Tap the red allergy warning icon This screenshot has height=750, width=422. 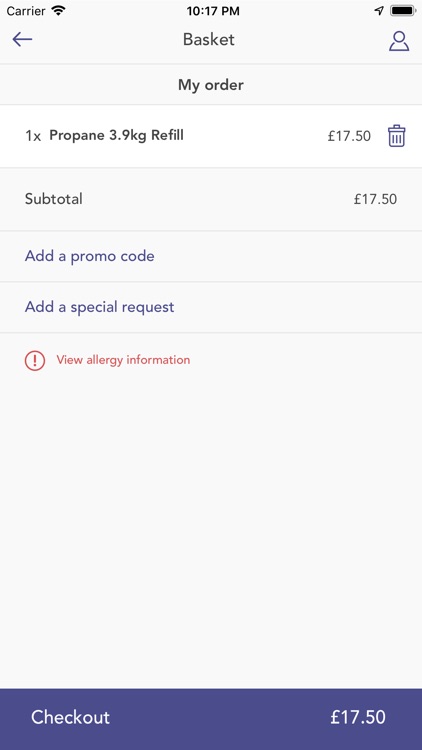tap(35, 360)
